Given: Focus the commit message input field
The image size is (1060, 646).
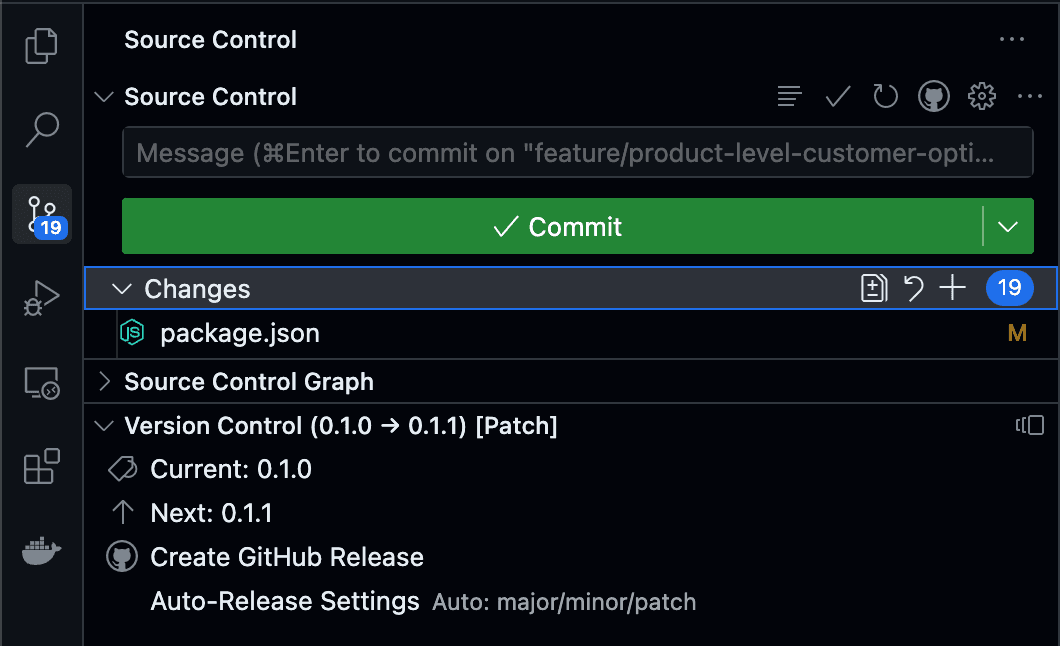Looking at the screenshot, I should (x=577, y=153).
